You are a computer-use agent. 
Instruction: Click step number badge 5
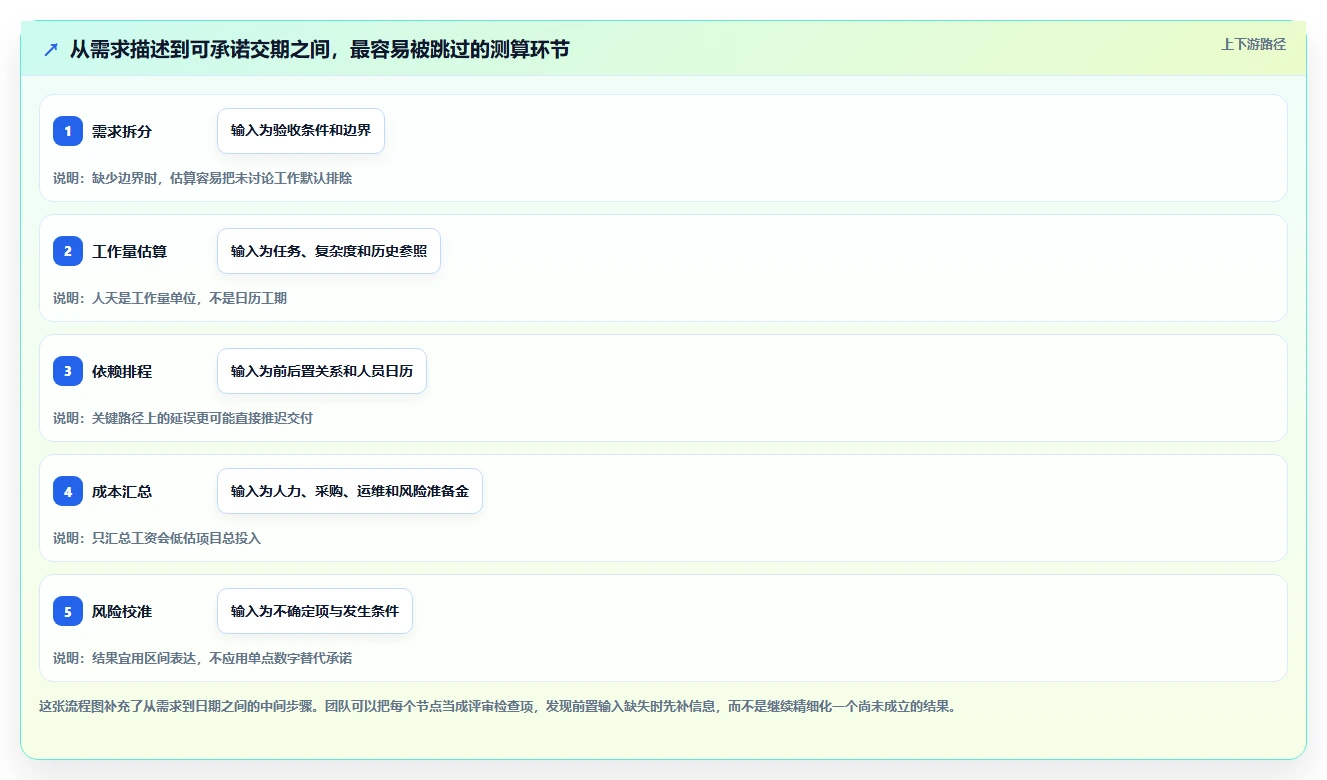pos(68,611)
